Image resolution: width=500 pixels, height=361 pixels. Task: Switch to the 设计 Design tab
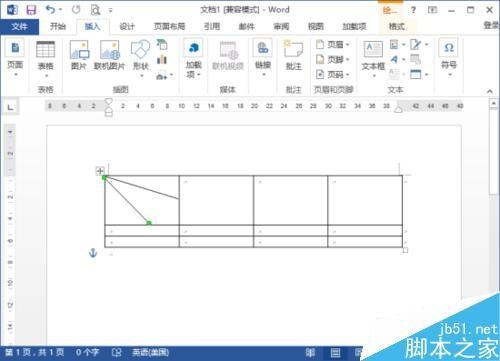point(127,26)
